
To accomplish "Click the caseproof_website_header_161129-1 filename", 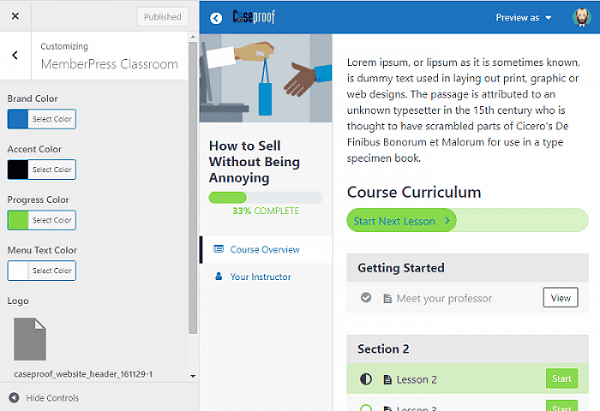I will (83, 374).
